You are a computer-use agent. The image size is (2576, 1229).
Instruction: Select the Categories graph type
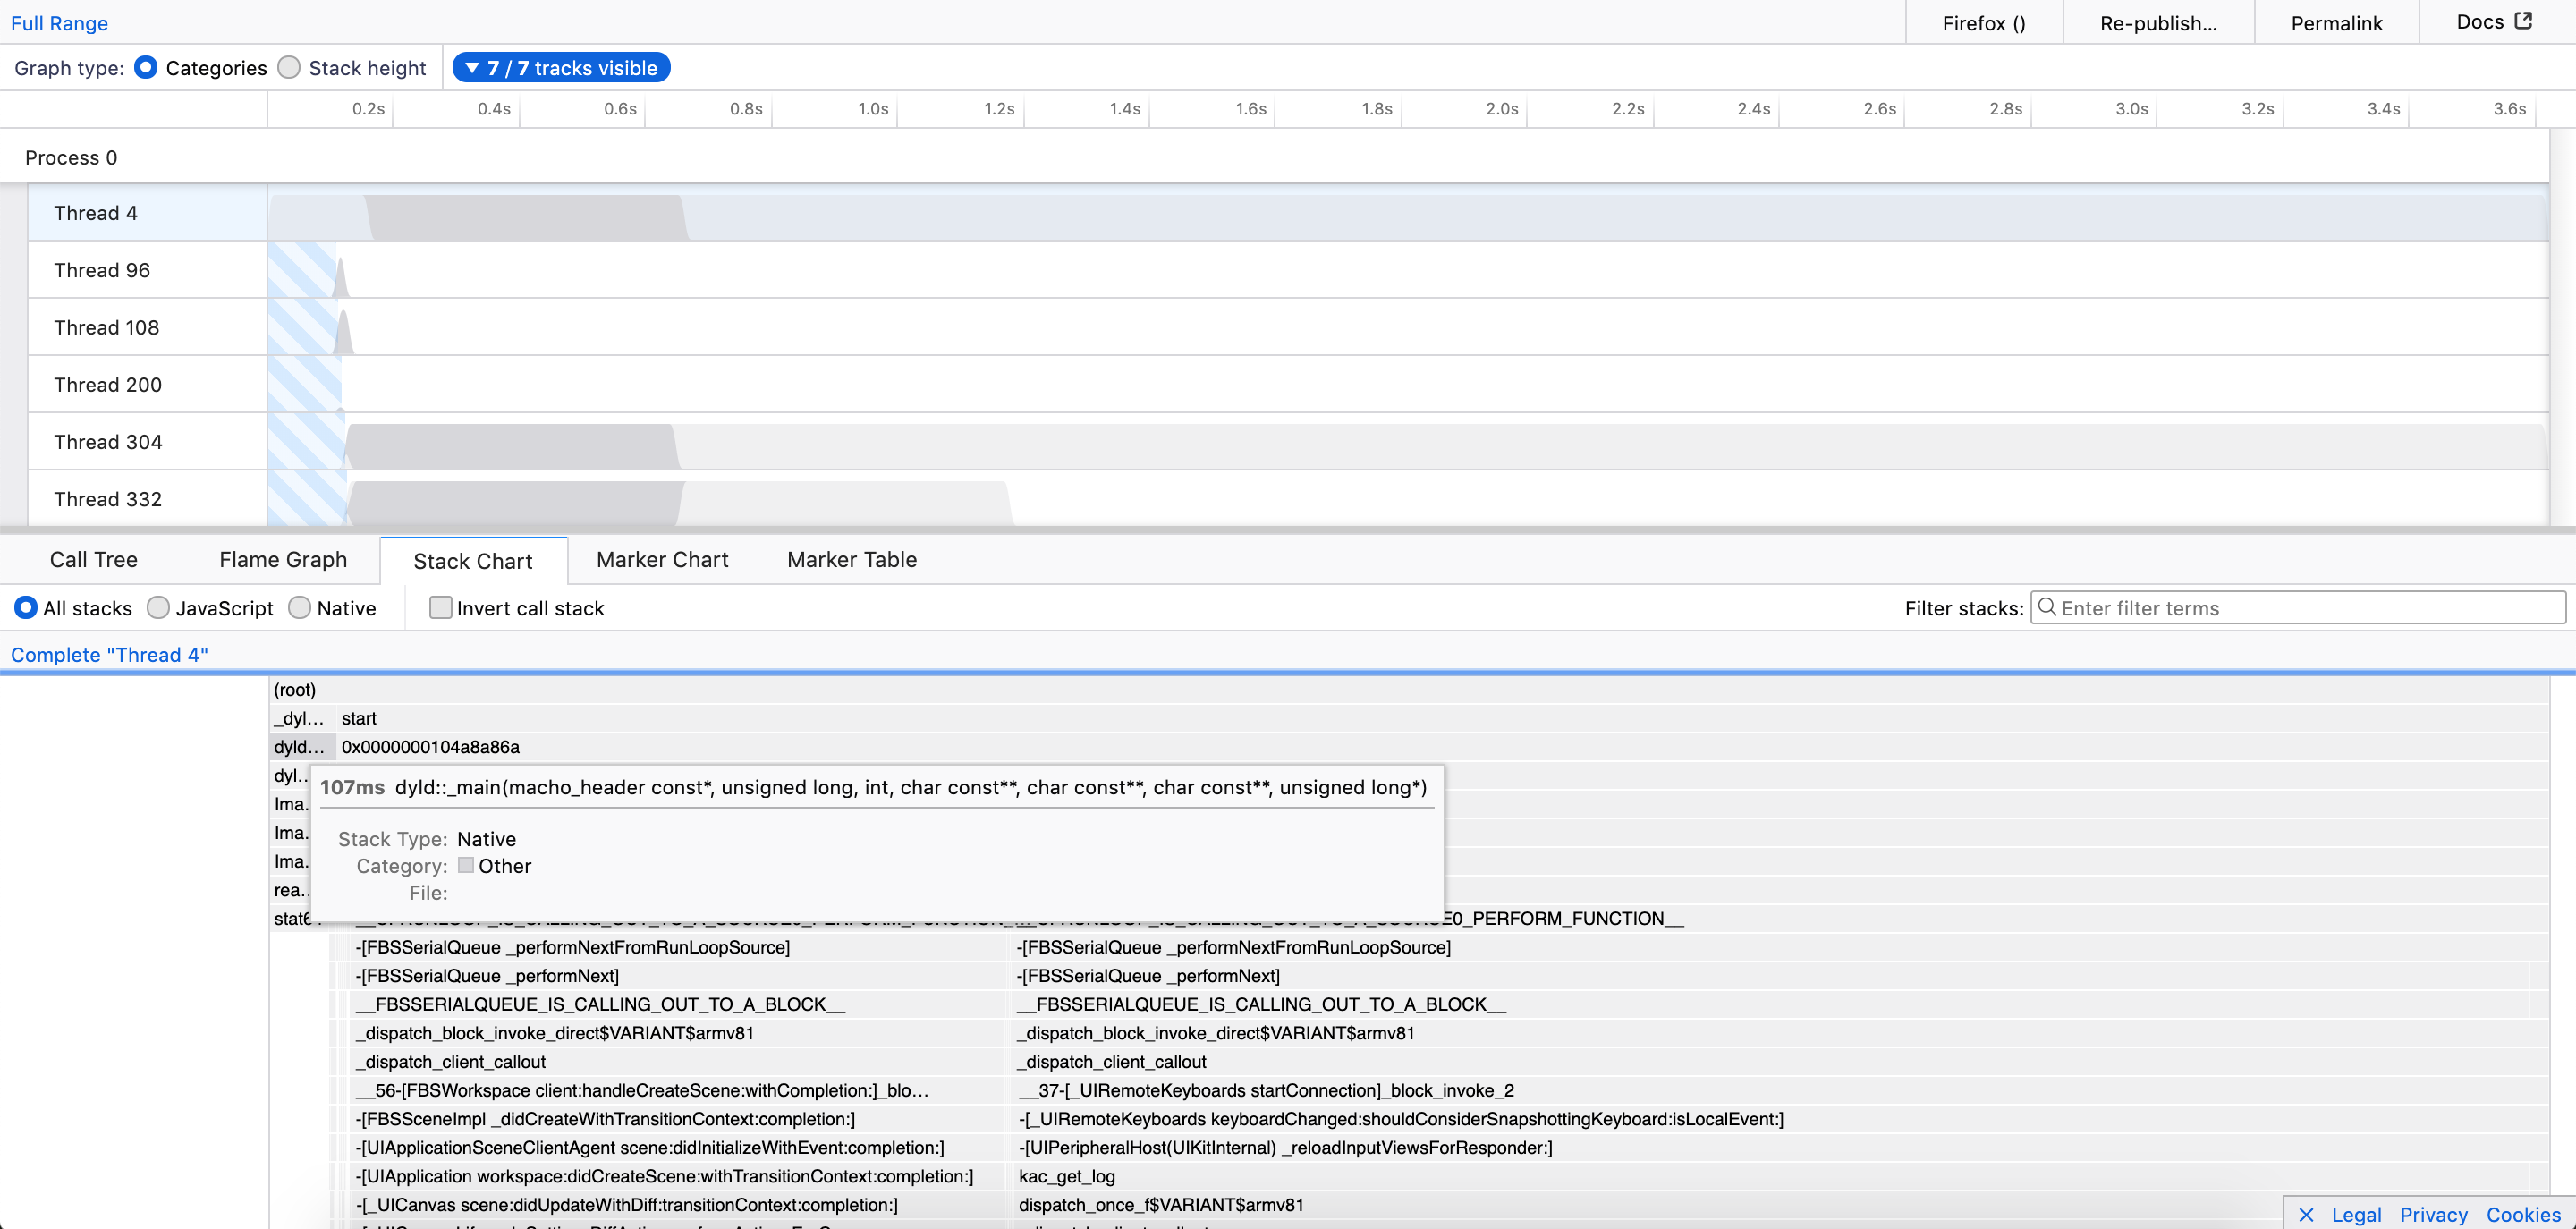[x=146, y=67]
